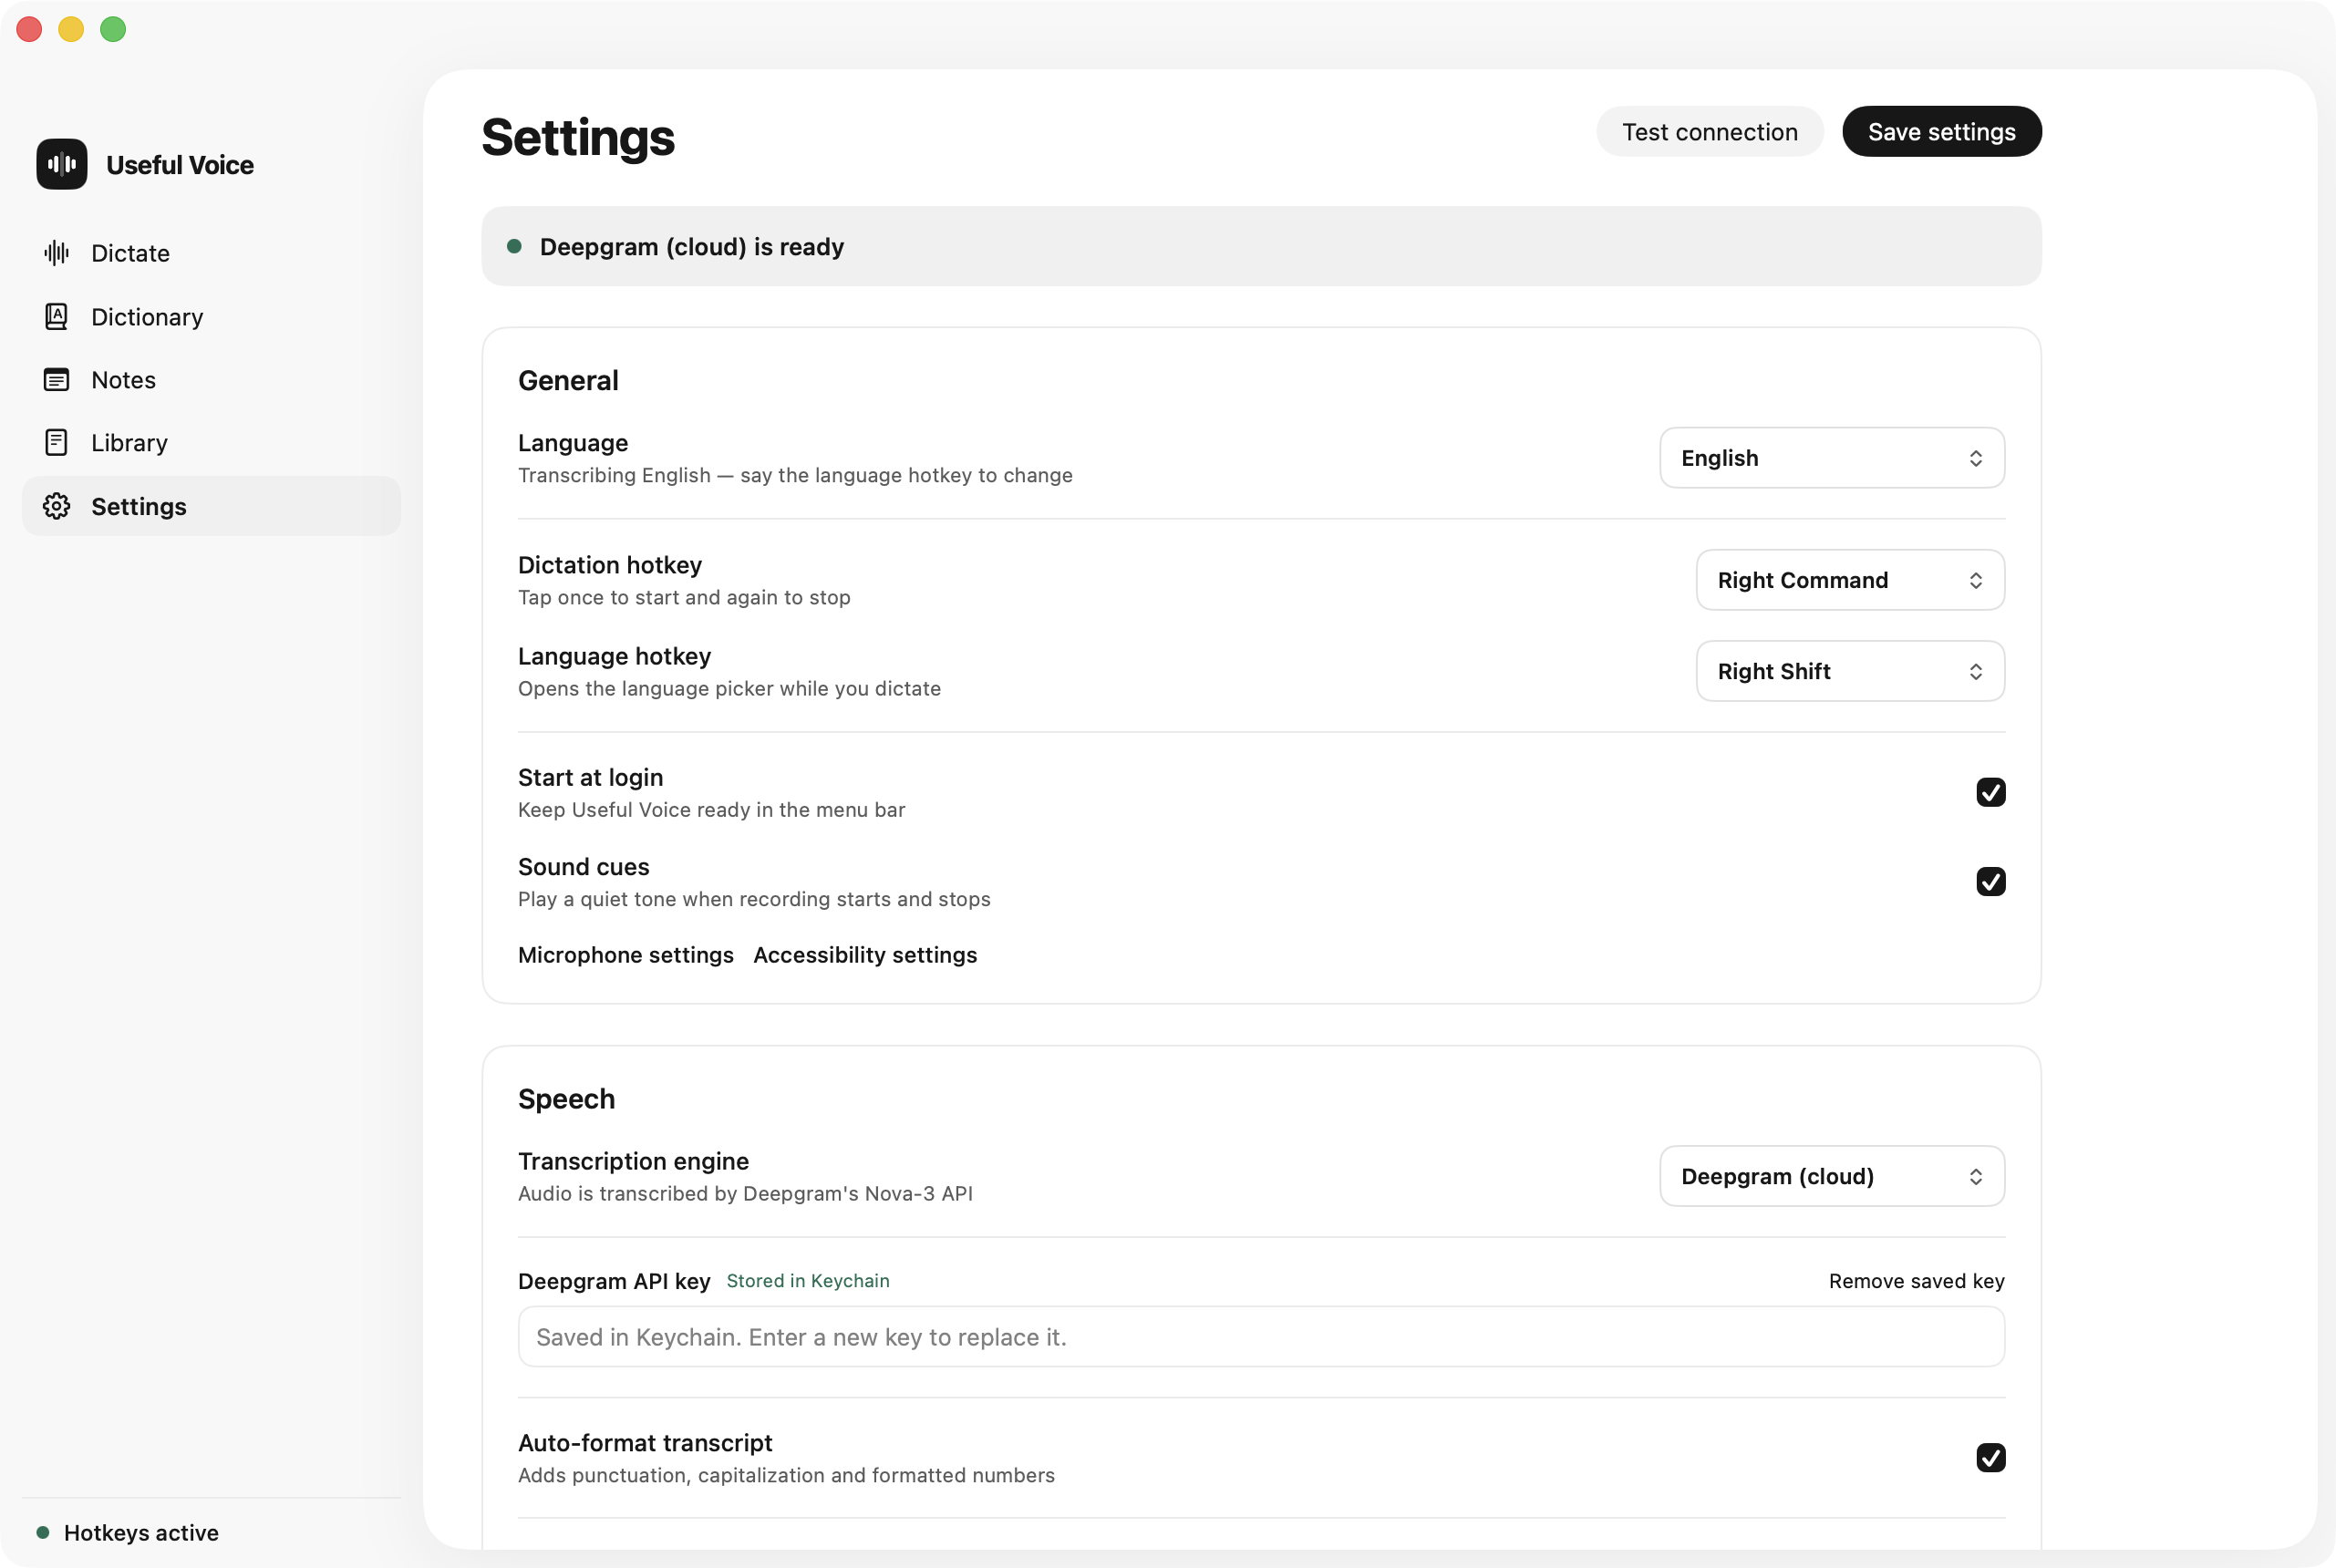Click the macOS green fullscreen window button

(113, 29)
